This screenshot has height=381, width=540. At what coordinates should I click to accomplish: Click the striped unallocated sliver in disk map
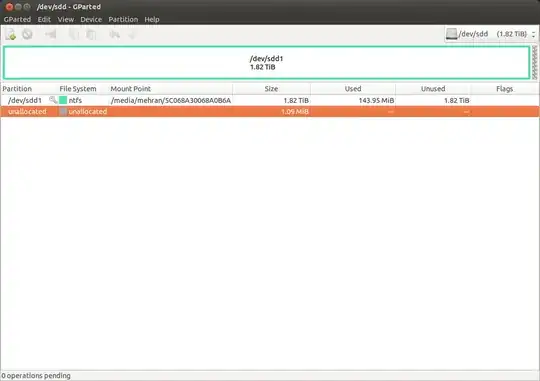pos(534,62)
